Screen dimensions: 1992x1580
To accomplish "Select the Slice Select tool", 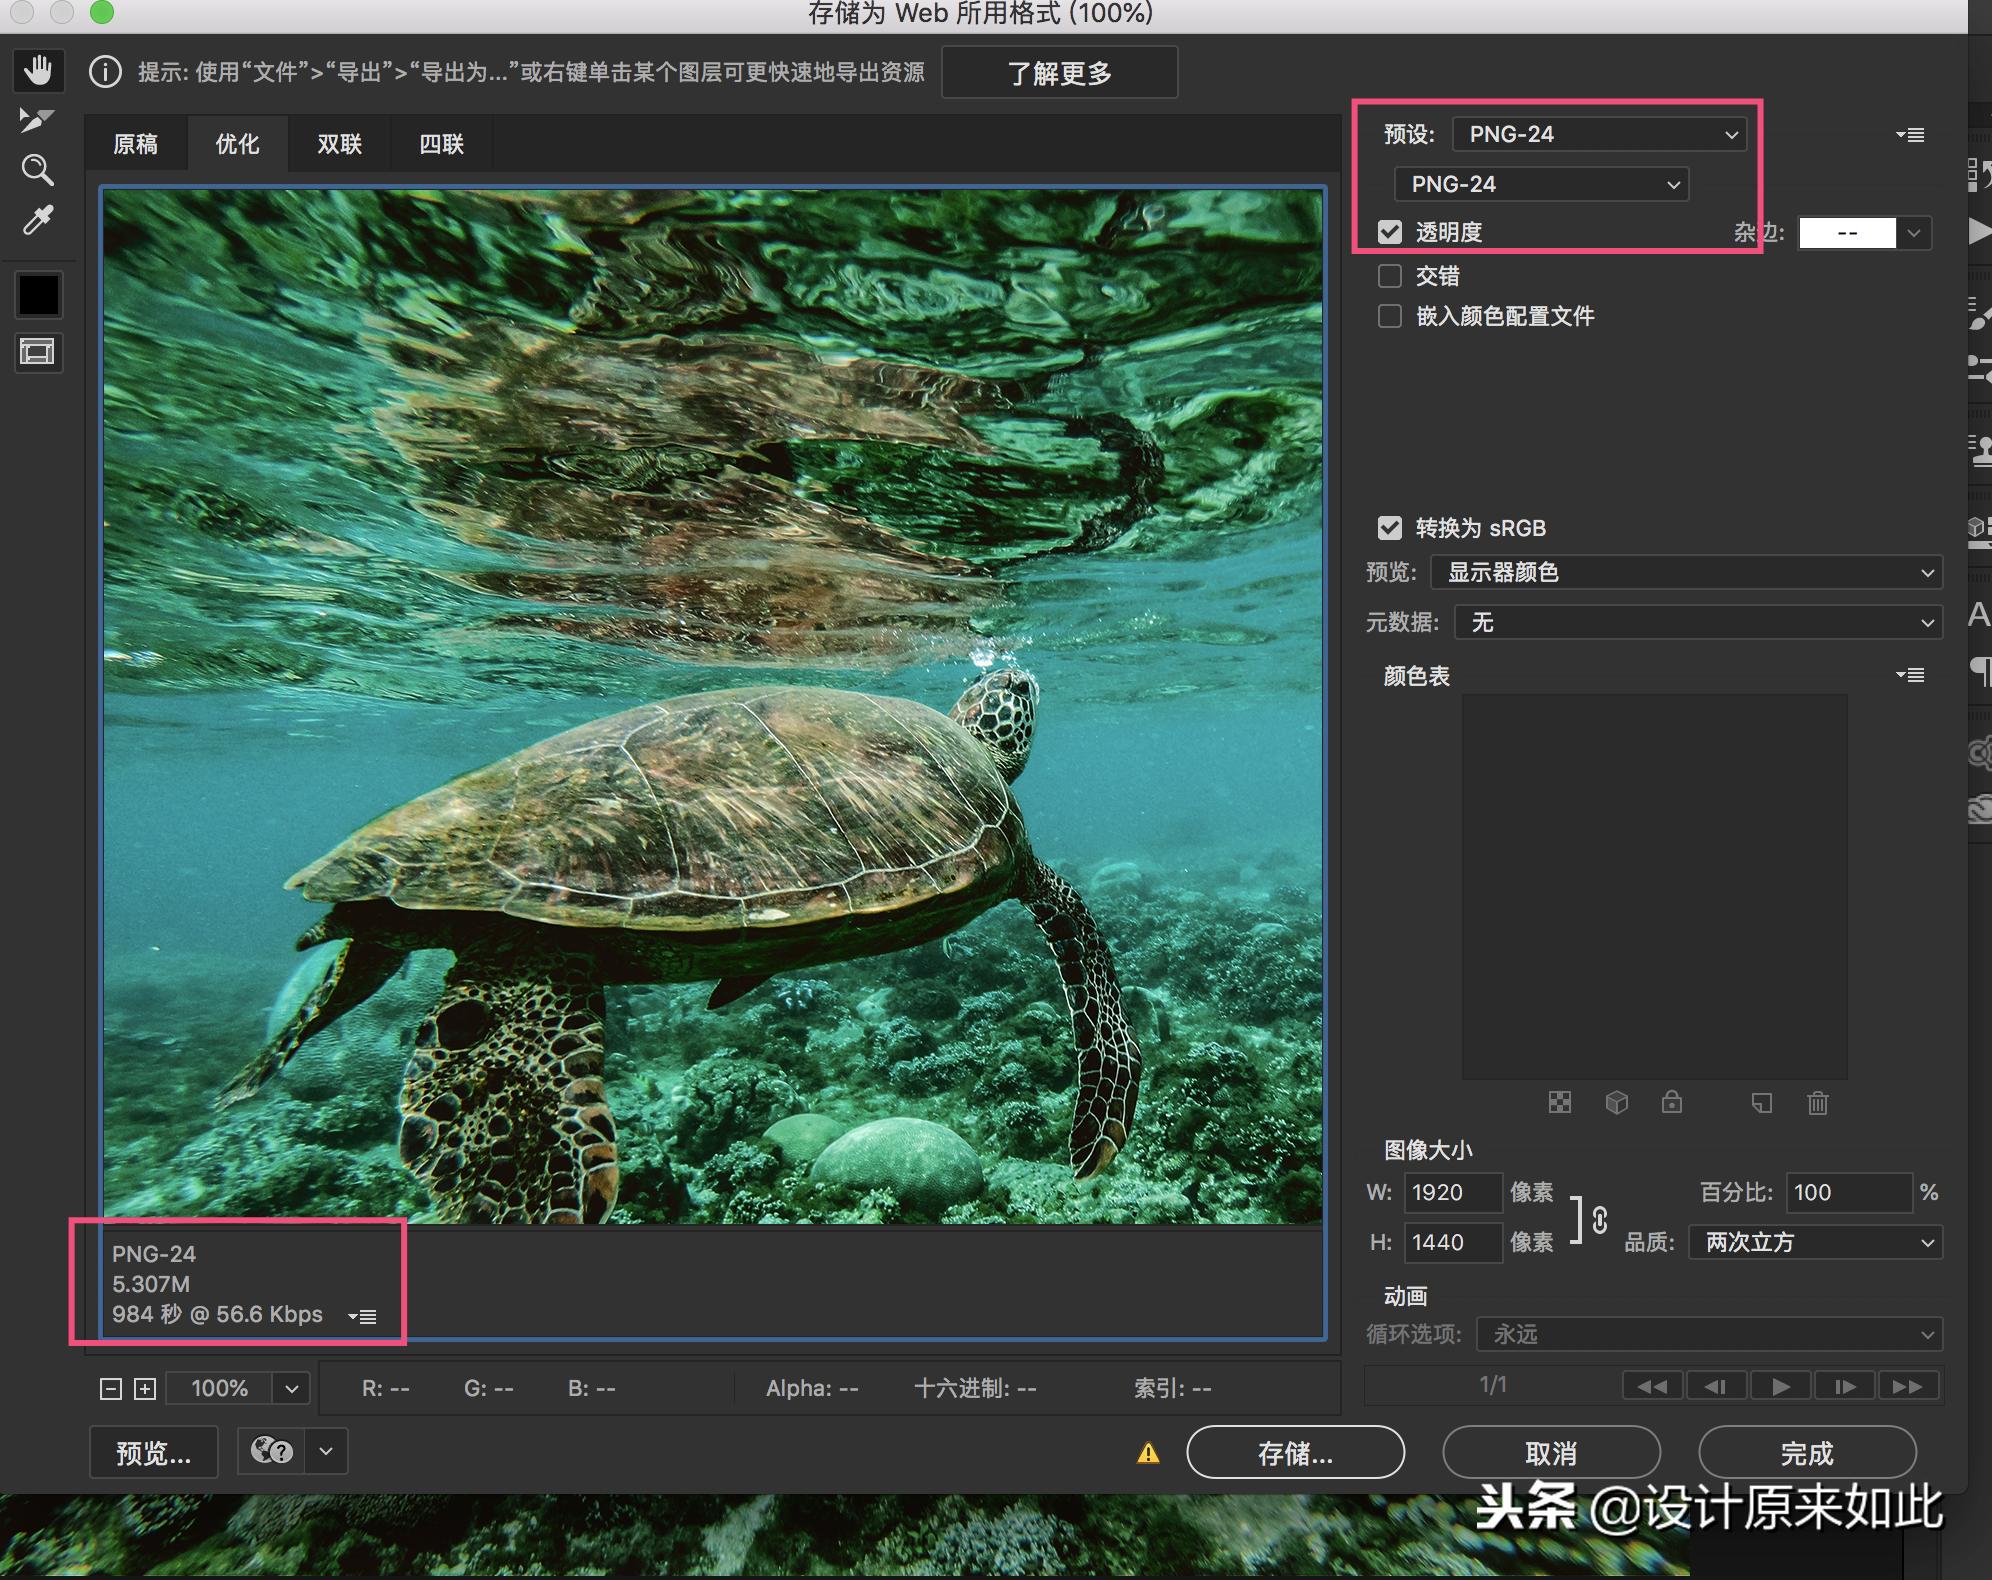I will pos(37,120).
